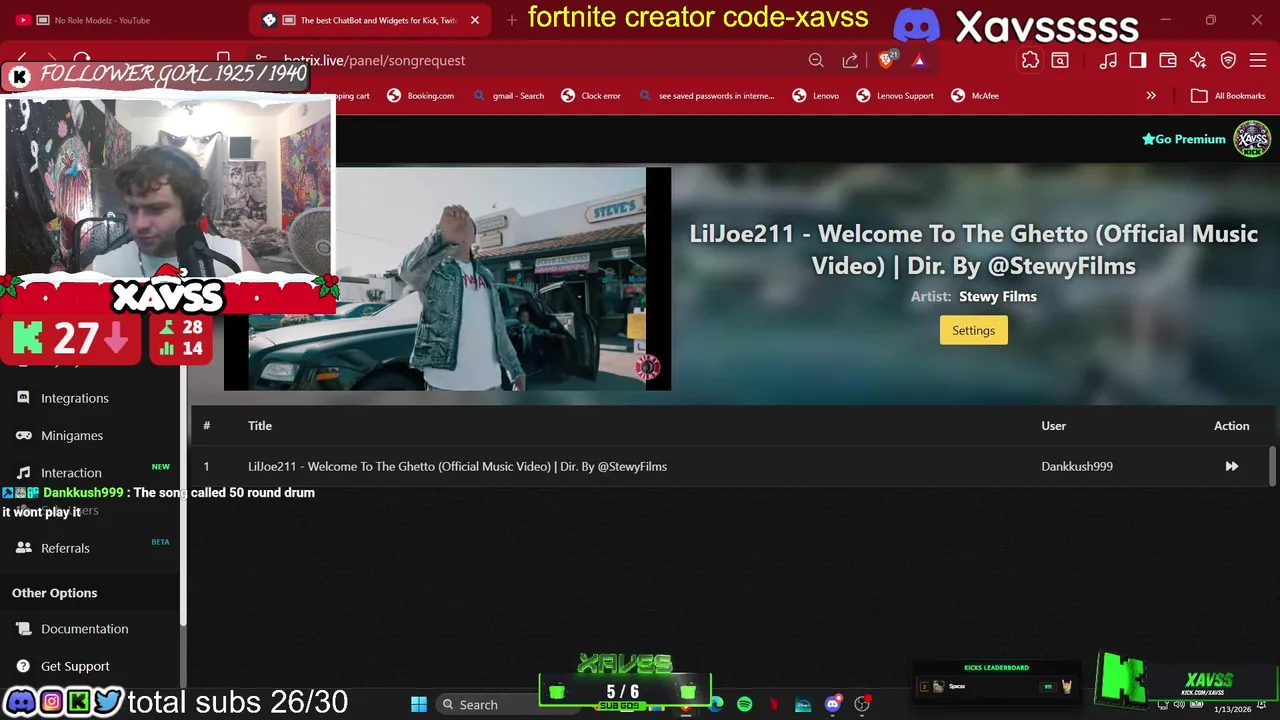Skip the LilJoe211 song with fast-forward icon
1280x720 pixels.
(1231, 466)
